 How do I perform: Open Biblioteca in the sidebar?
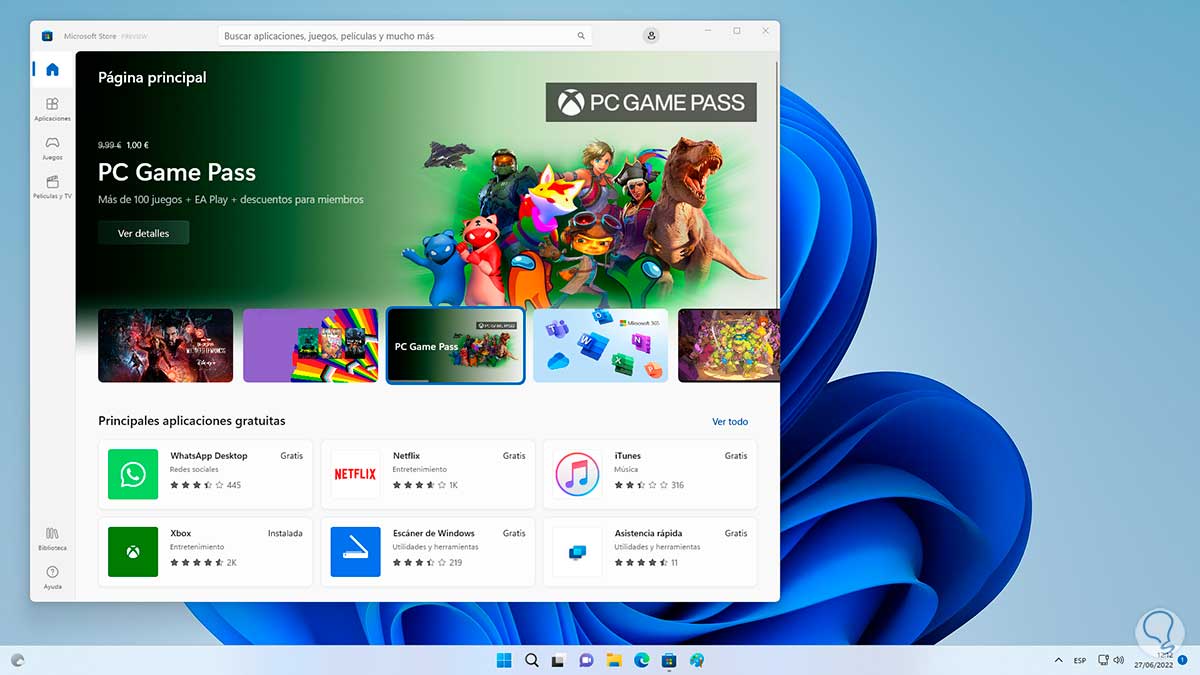coord(52,539)
